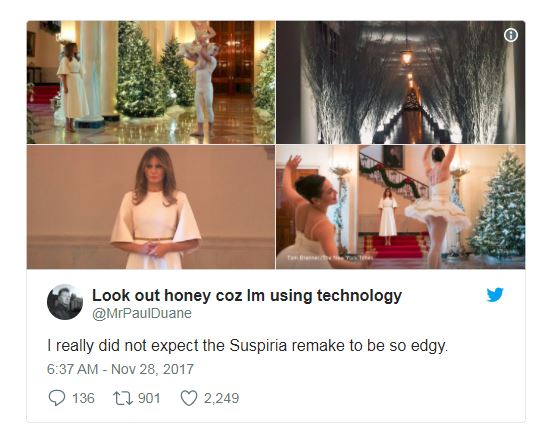Open the top-left Christmas trees photo

(151, 82)
